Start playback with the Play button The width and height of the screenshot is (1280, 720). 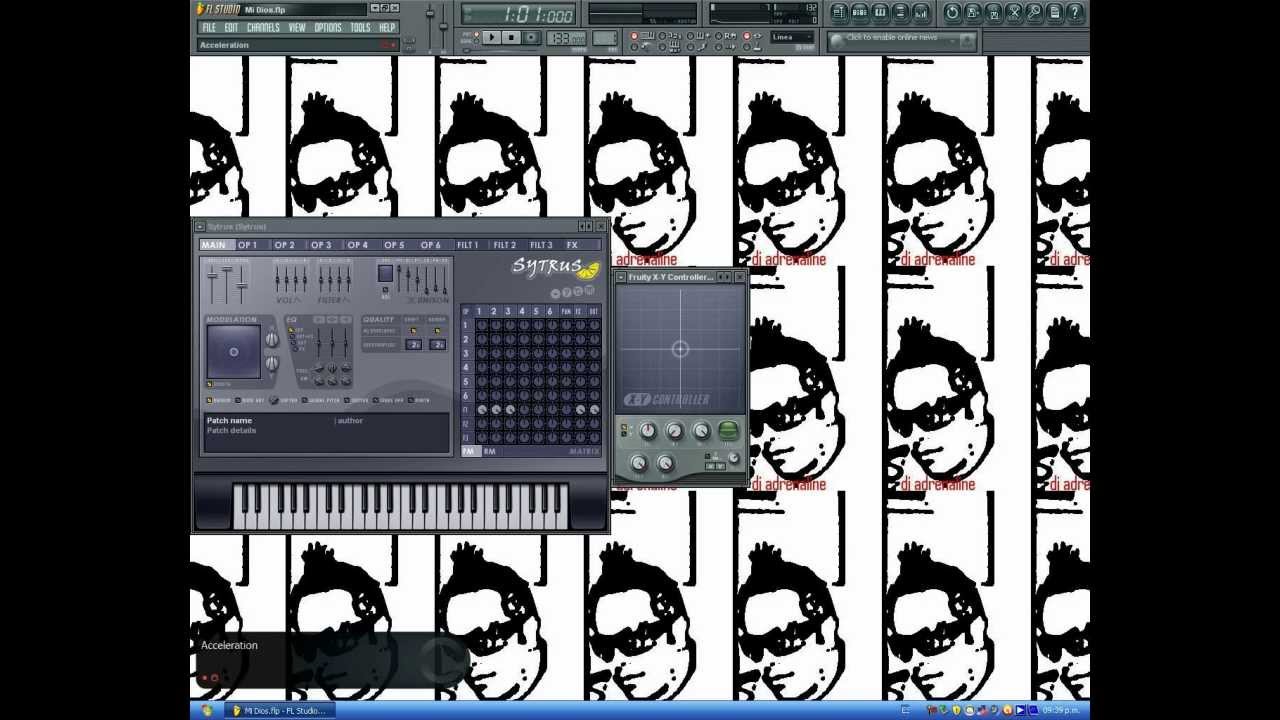pyautogui.click(x=491, y=38)
